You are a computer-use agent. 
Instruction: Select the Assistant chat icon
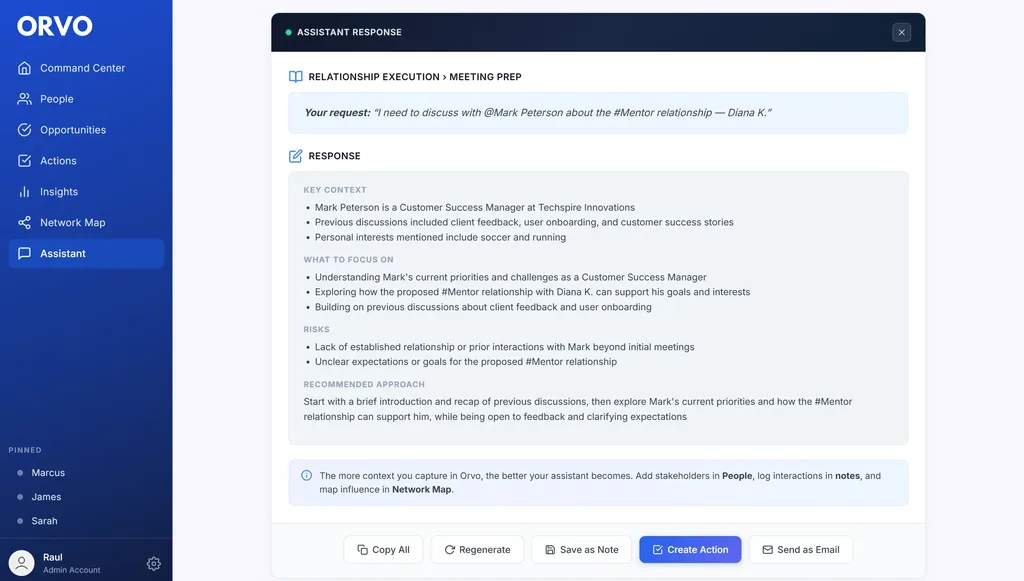[x=24, y=253]
